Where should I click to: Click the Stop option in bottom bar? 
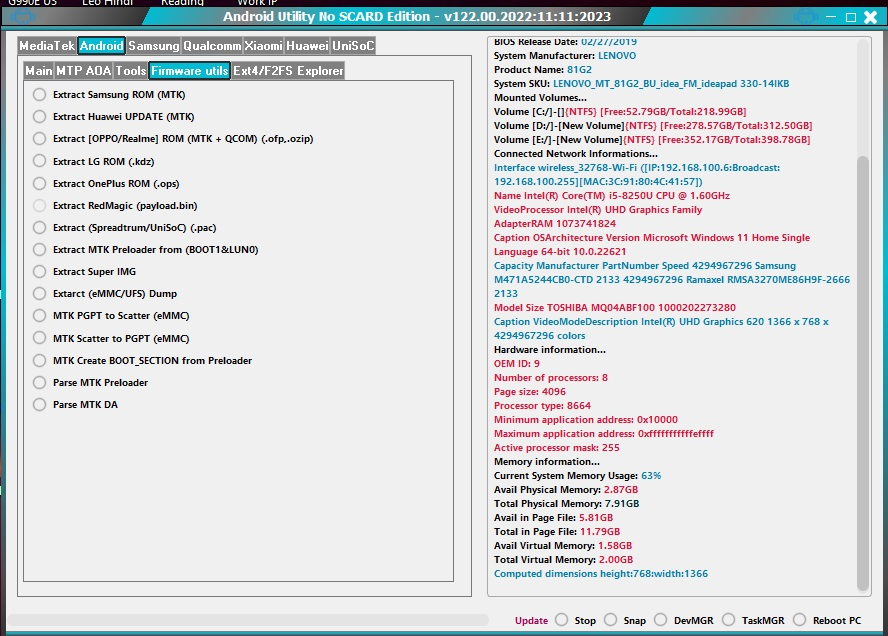tap(585, 620)
